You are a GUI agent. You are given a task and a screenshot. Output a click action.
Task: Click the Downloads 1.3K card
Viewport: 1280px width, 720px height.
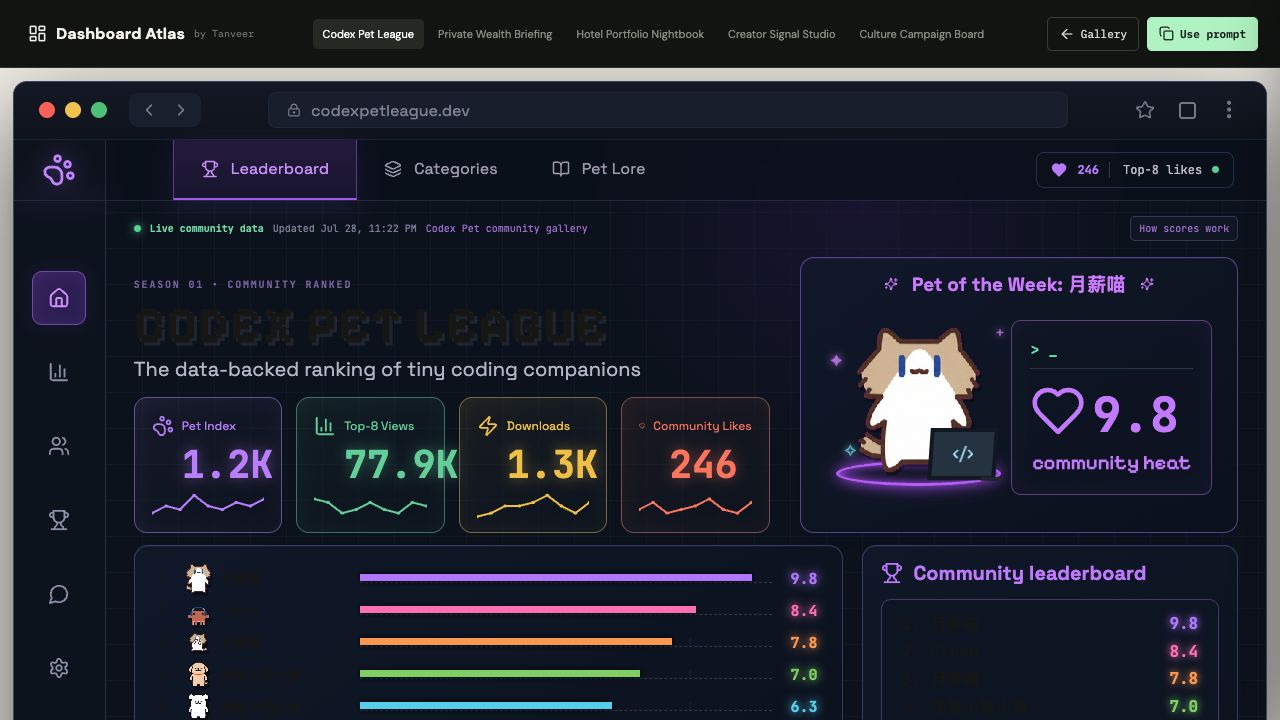pyautogui.click(x=533, y=465)
